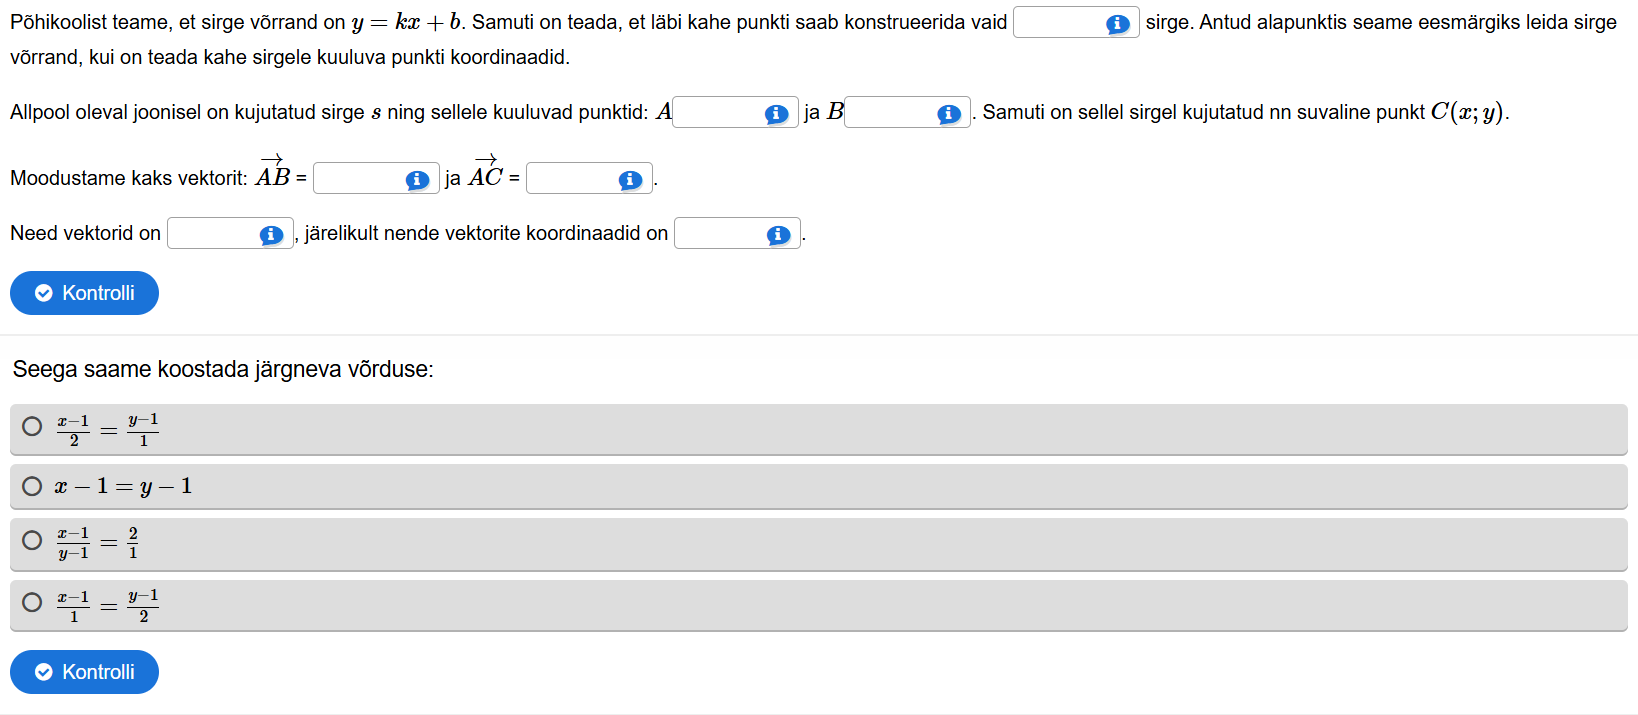Screen dimensions: 1638x715
Task: Click info icon in the 'vaid … sirge' blank
Action: coord(1118,24)
